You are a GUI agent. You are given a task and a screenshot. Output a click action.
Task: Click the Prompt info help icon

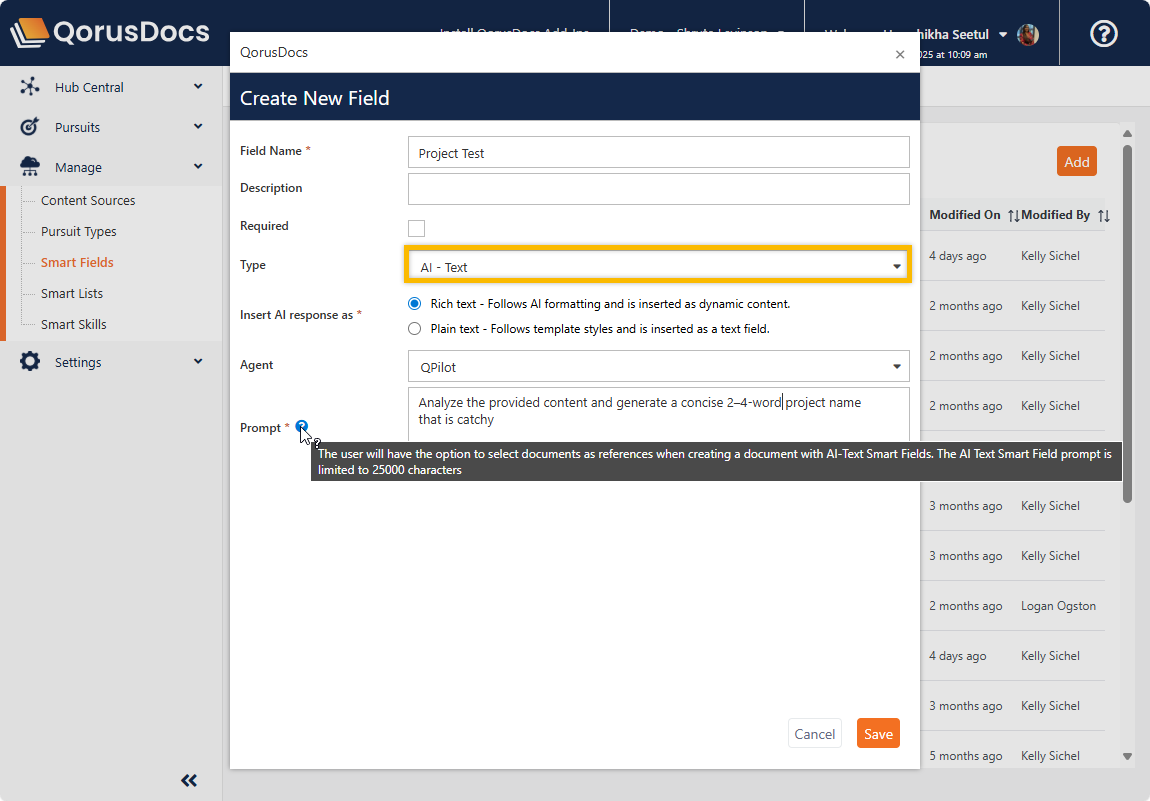[301, 426]
